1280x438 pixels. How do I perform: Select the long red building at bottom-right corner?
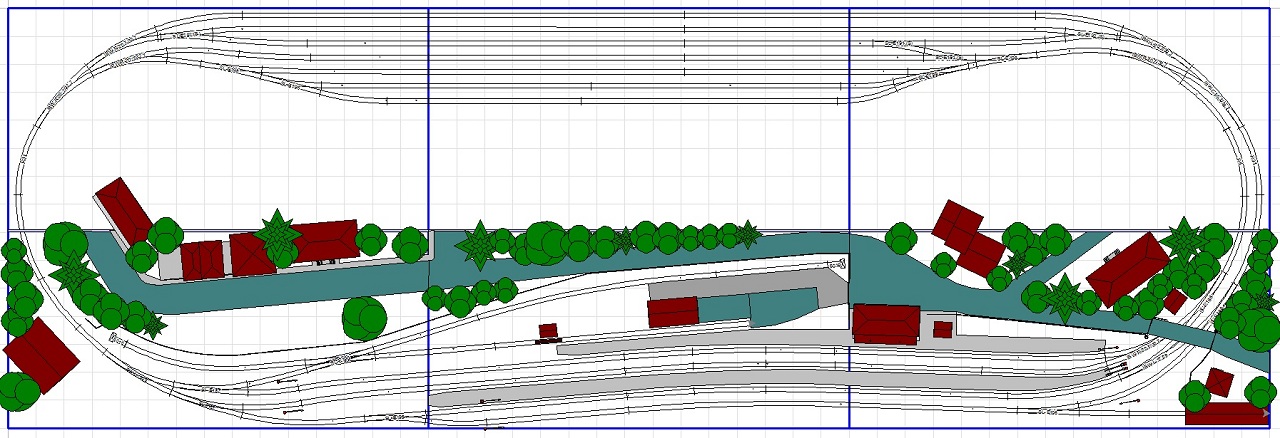point(1226,414)
